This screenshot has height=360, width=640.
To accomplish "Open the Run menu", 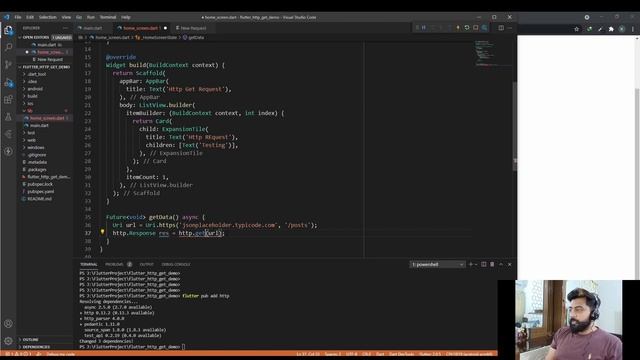I will (91, 17).
